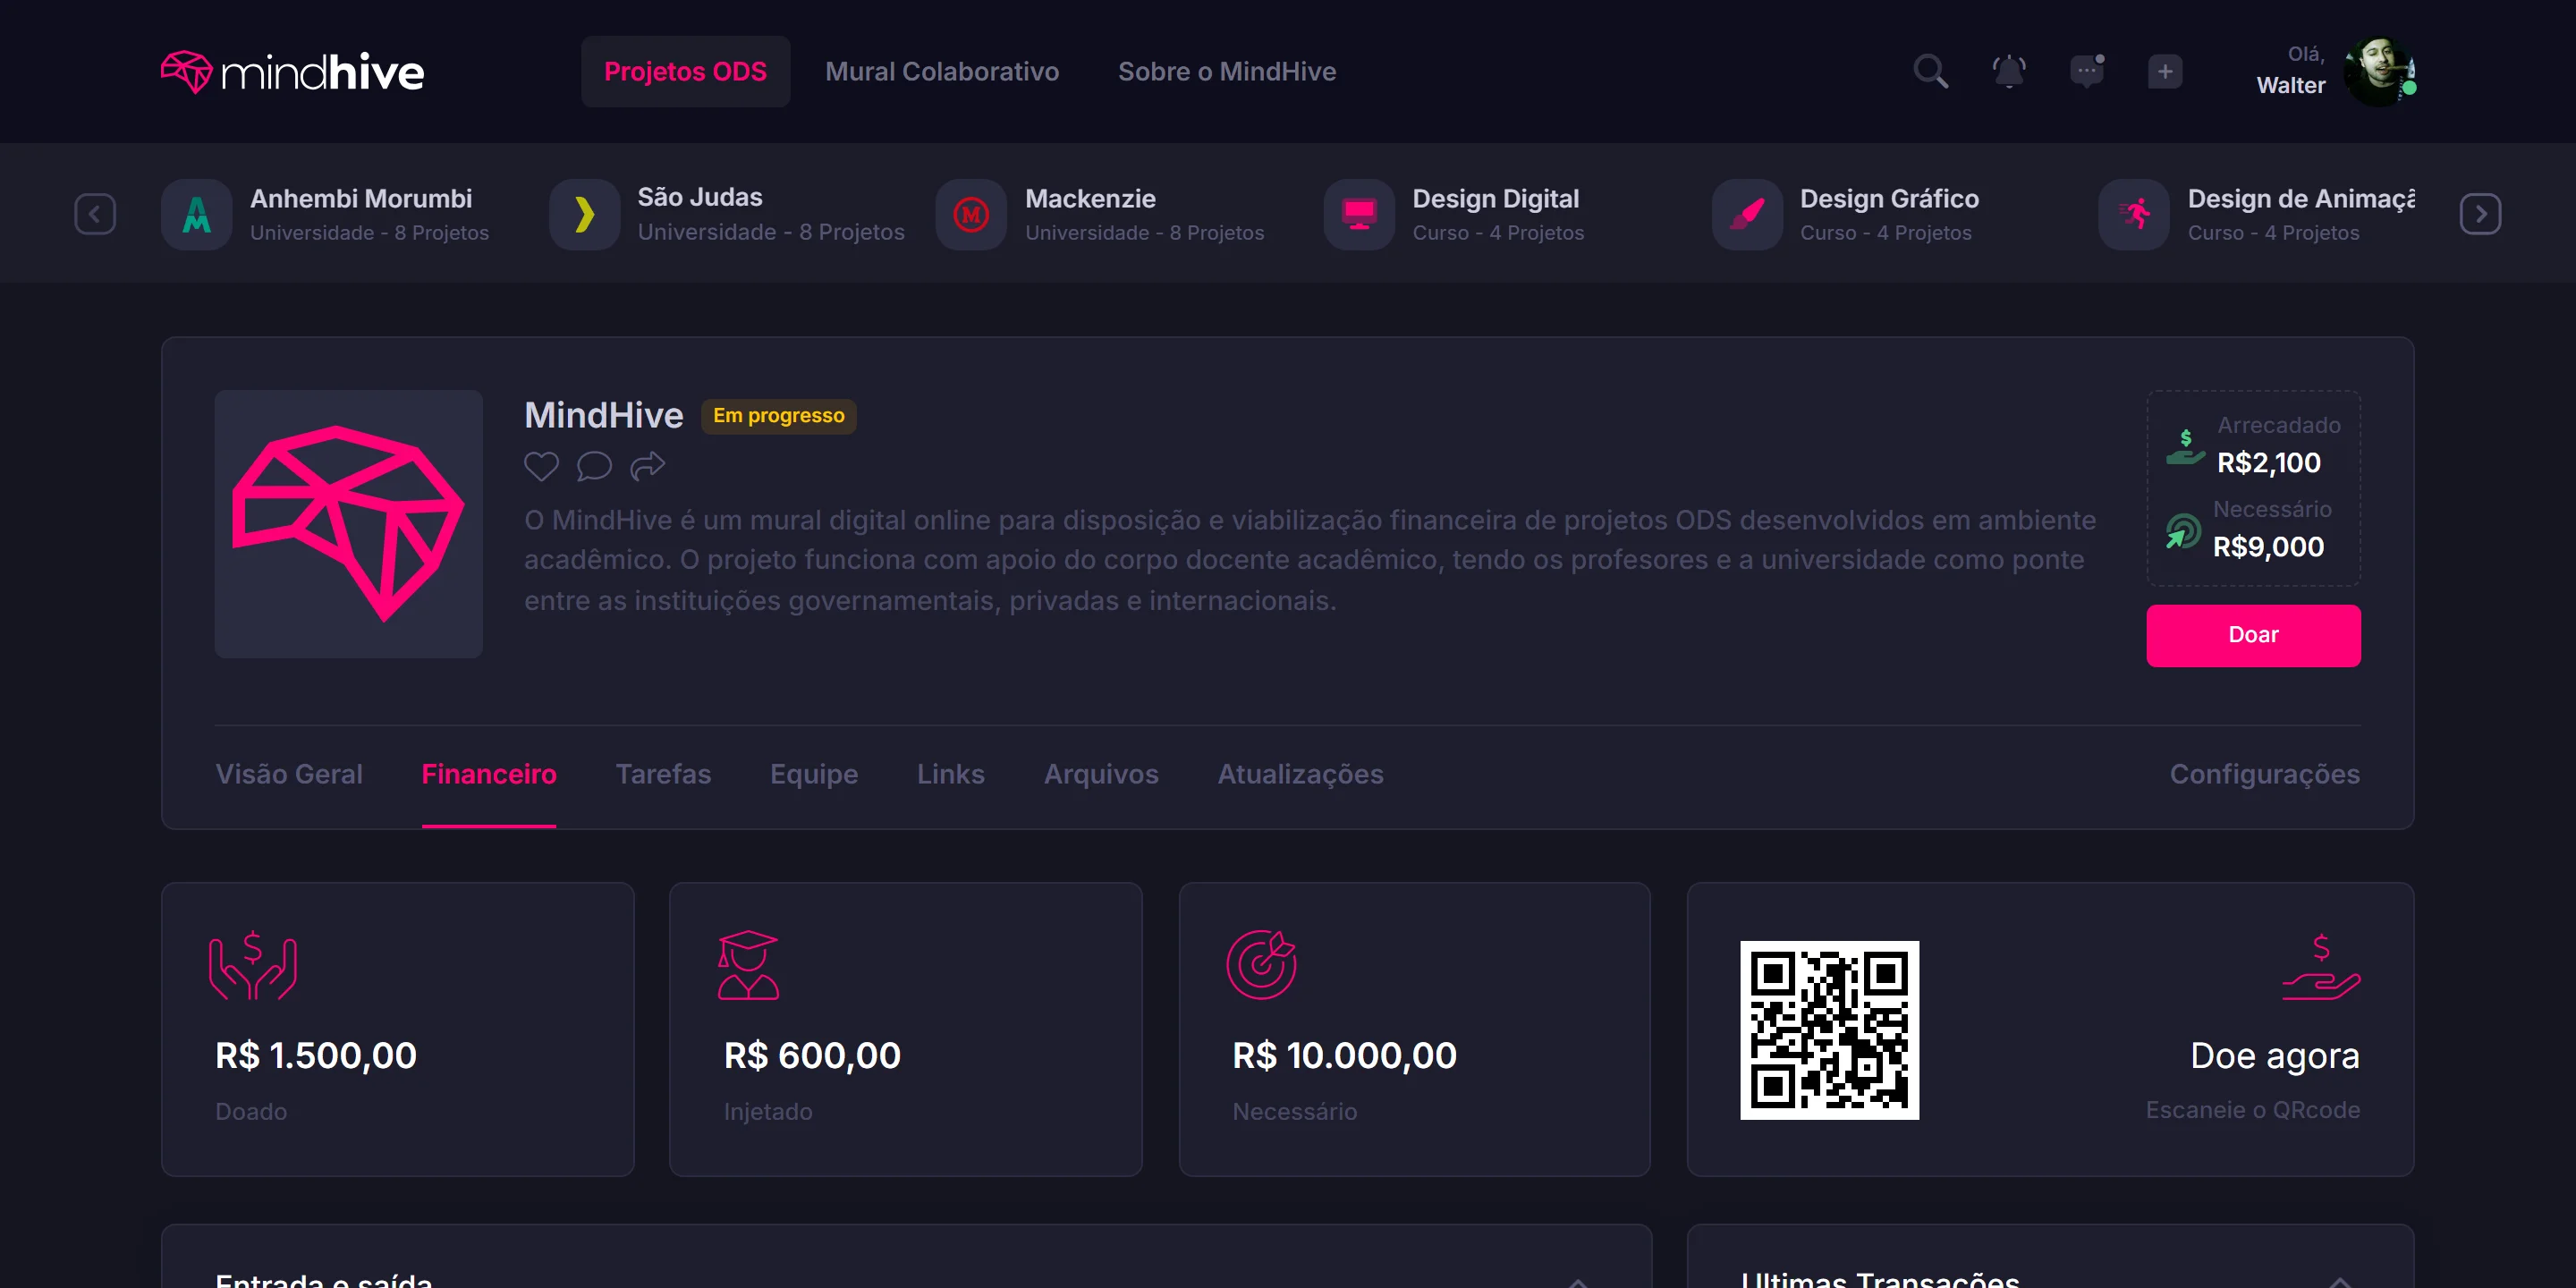Open the Projetos ODS menu
The height and width of the screenshot is (1288, 2576).
tap(685, 72)
